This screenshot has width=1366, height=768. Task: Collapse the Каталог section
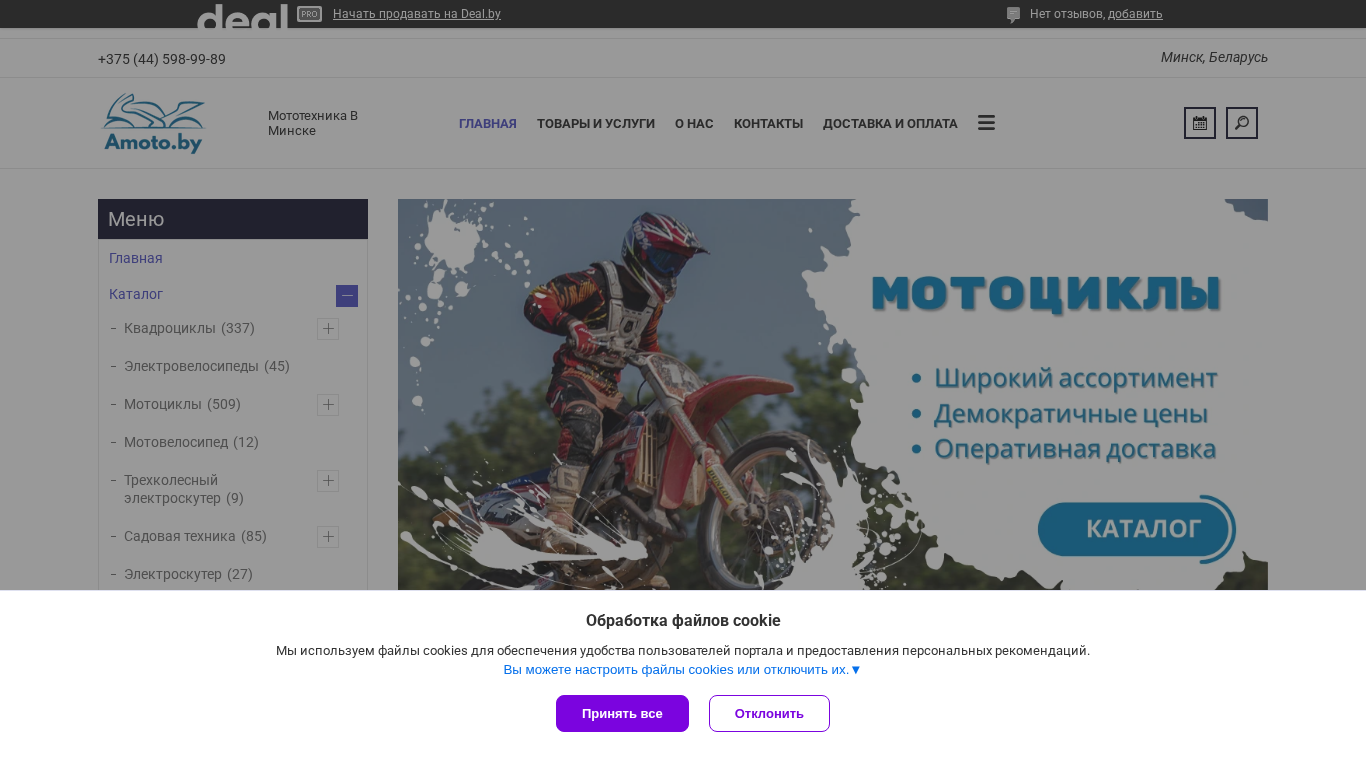347,296
